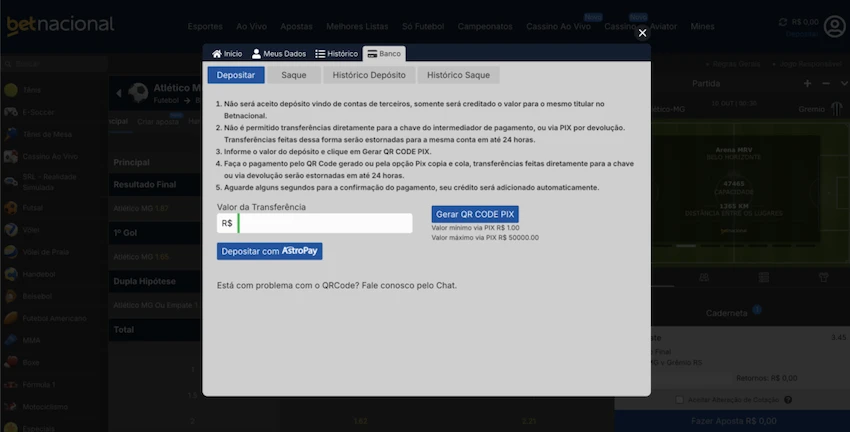Select the Futebol Americano icon
The width and height of the screenshot is (850, 432).
coord(11,318)
